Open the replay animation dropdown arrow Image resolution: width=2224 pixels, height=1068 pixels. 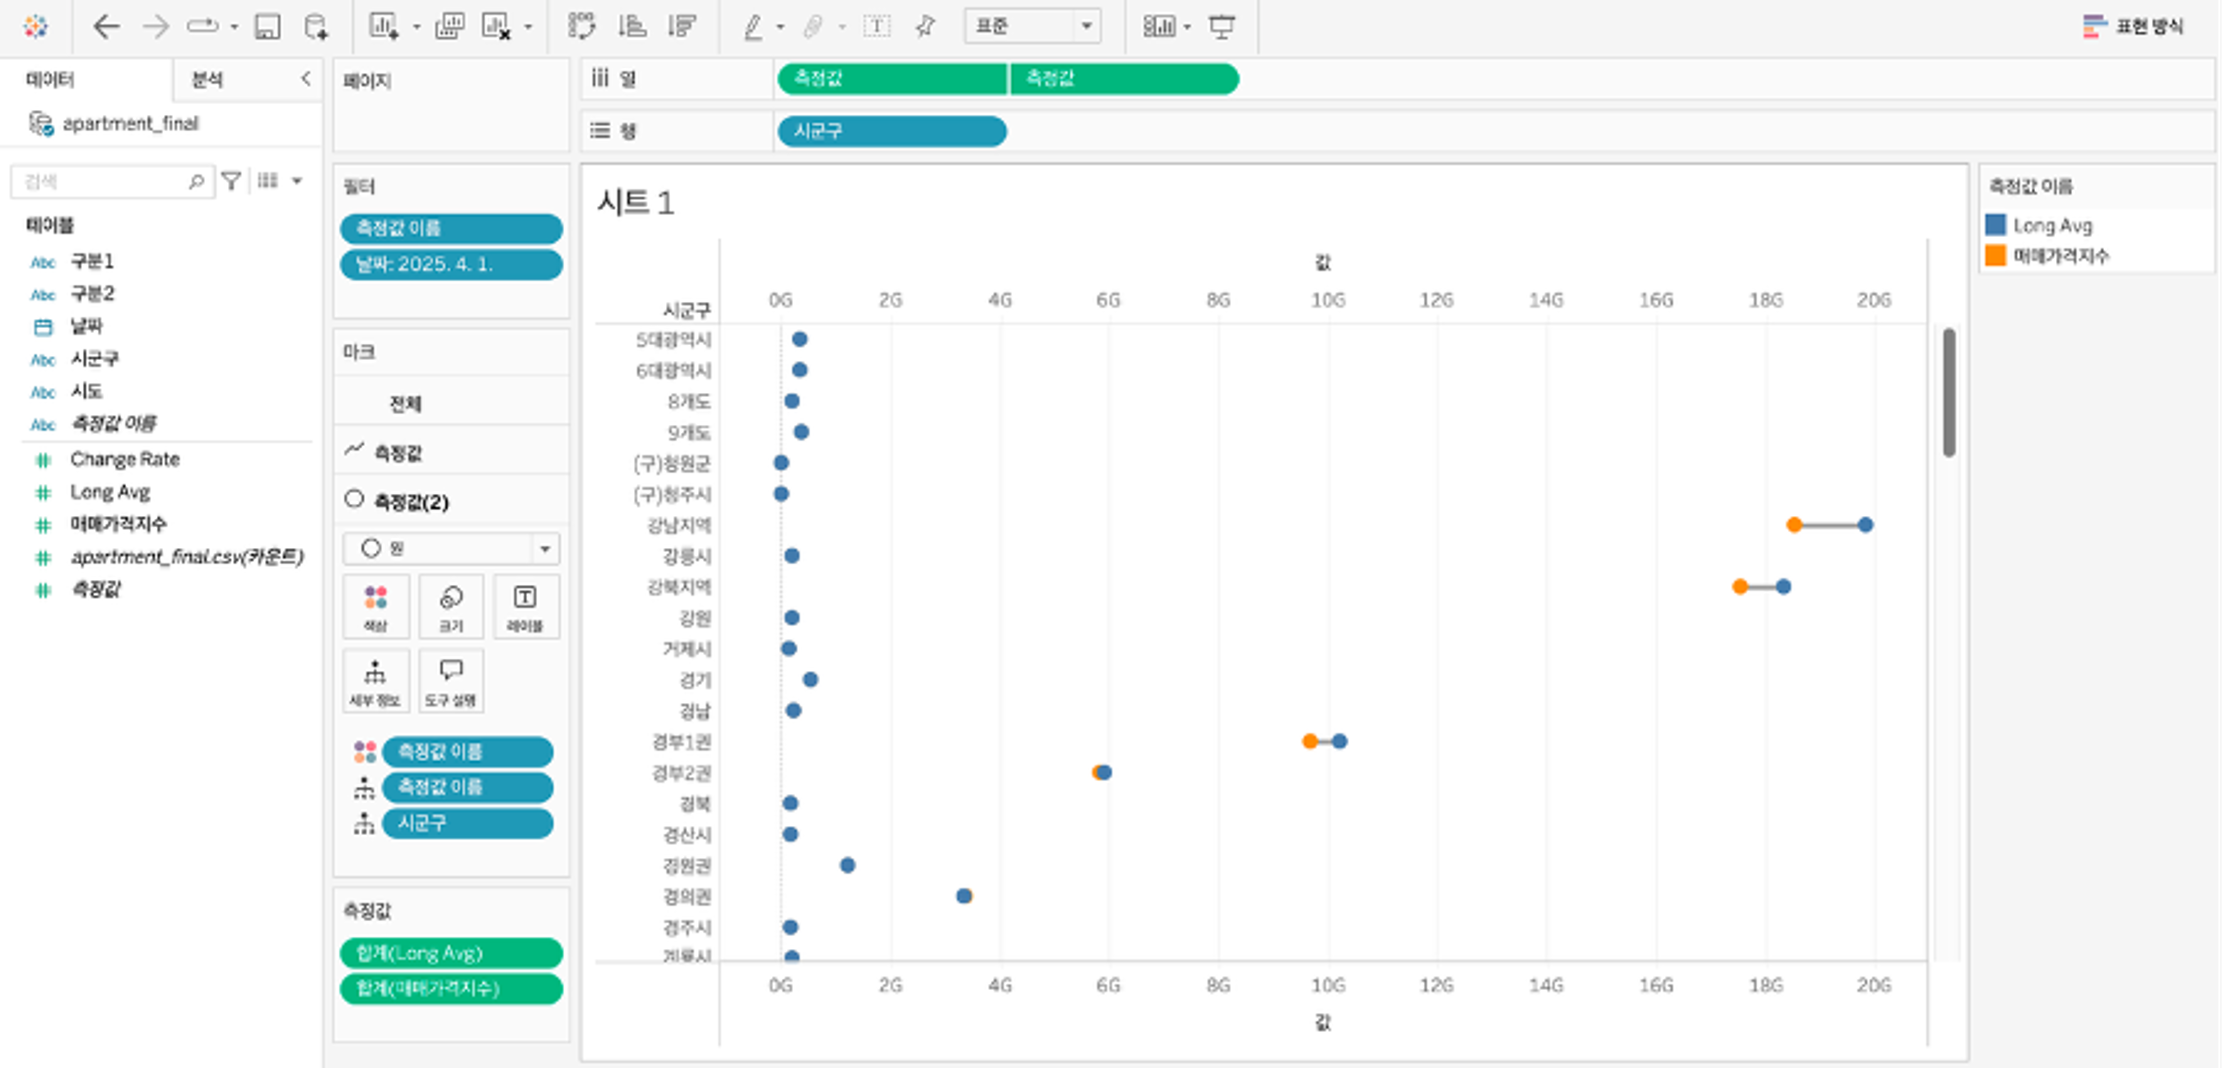234,27
